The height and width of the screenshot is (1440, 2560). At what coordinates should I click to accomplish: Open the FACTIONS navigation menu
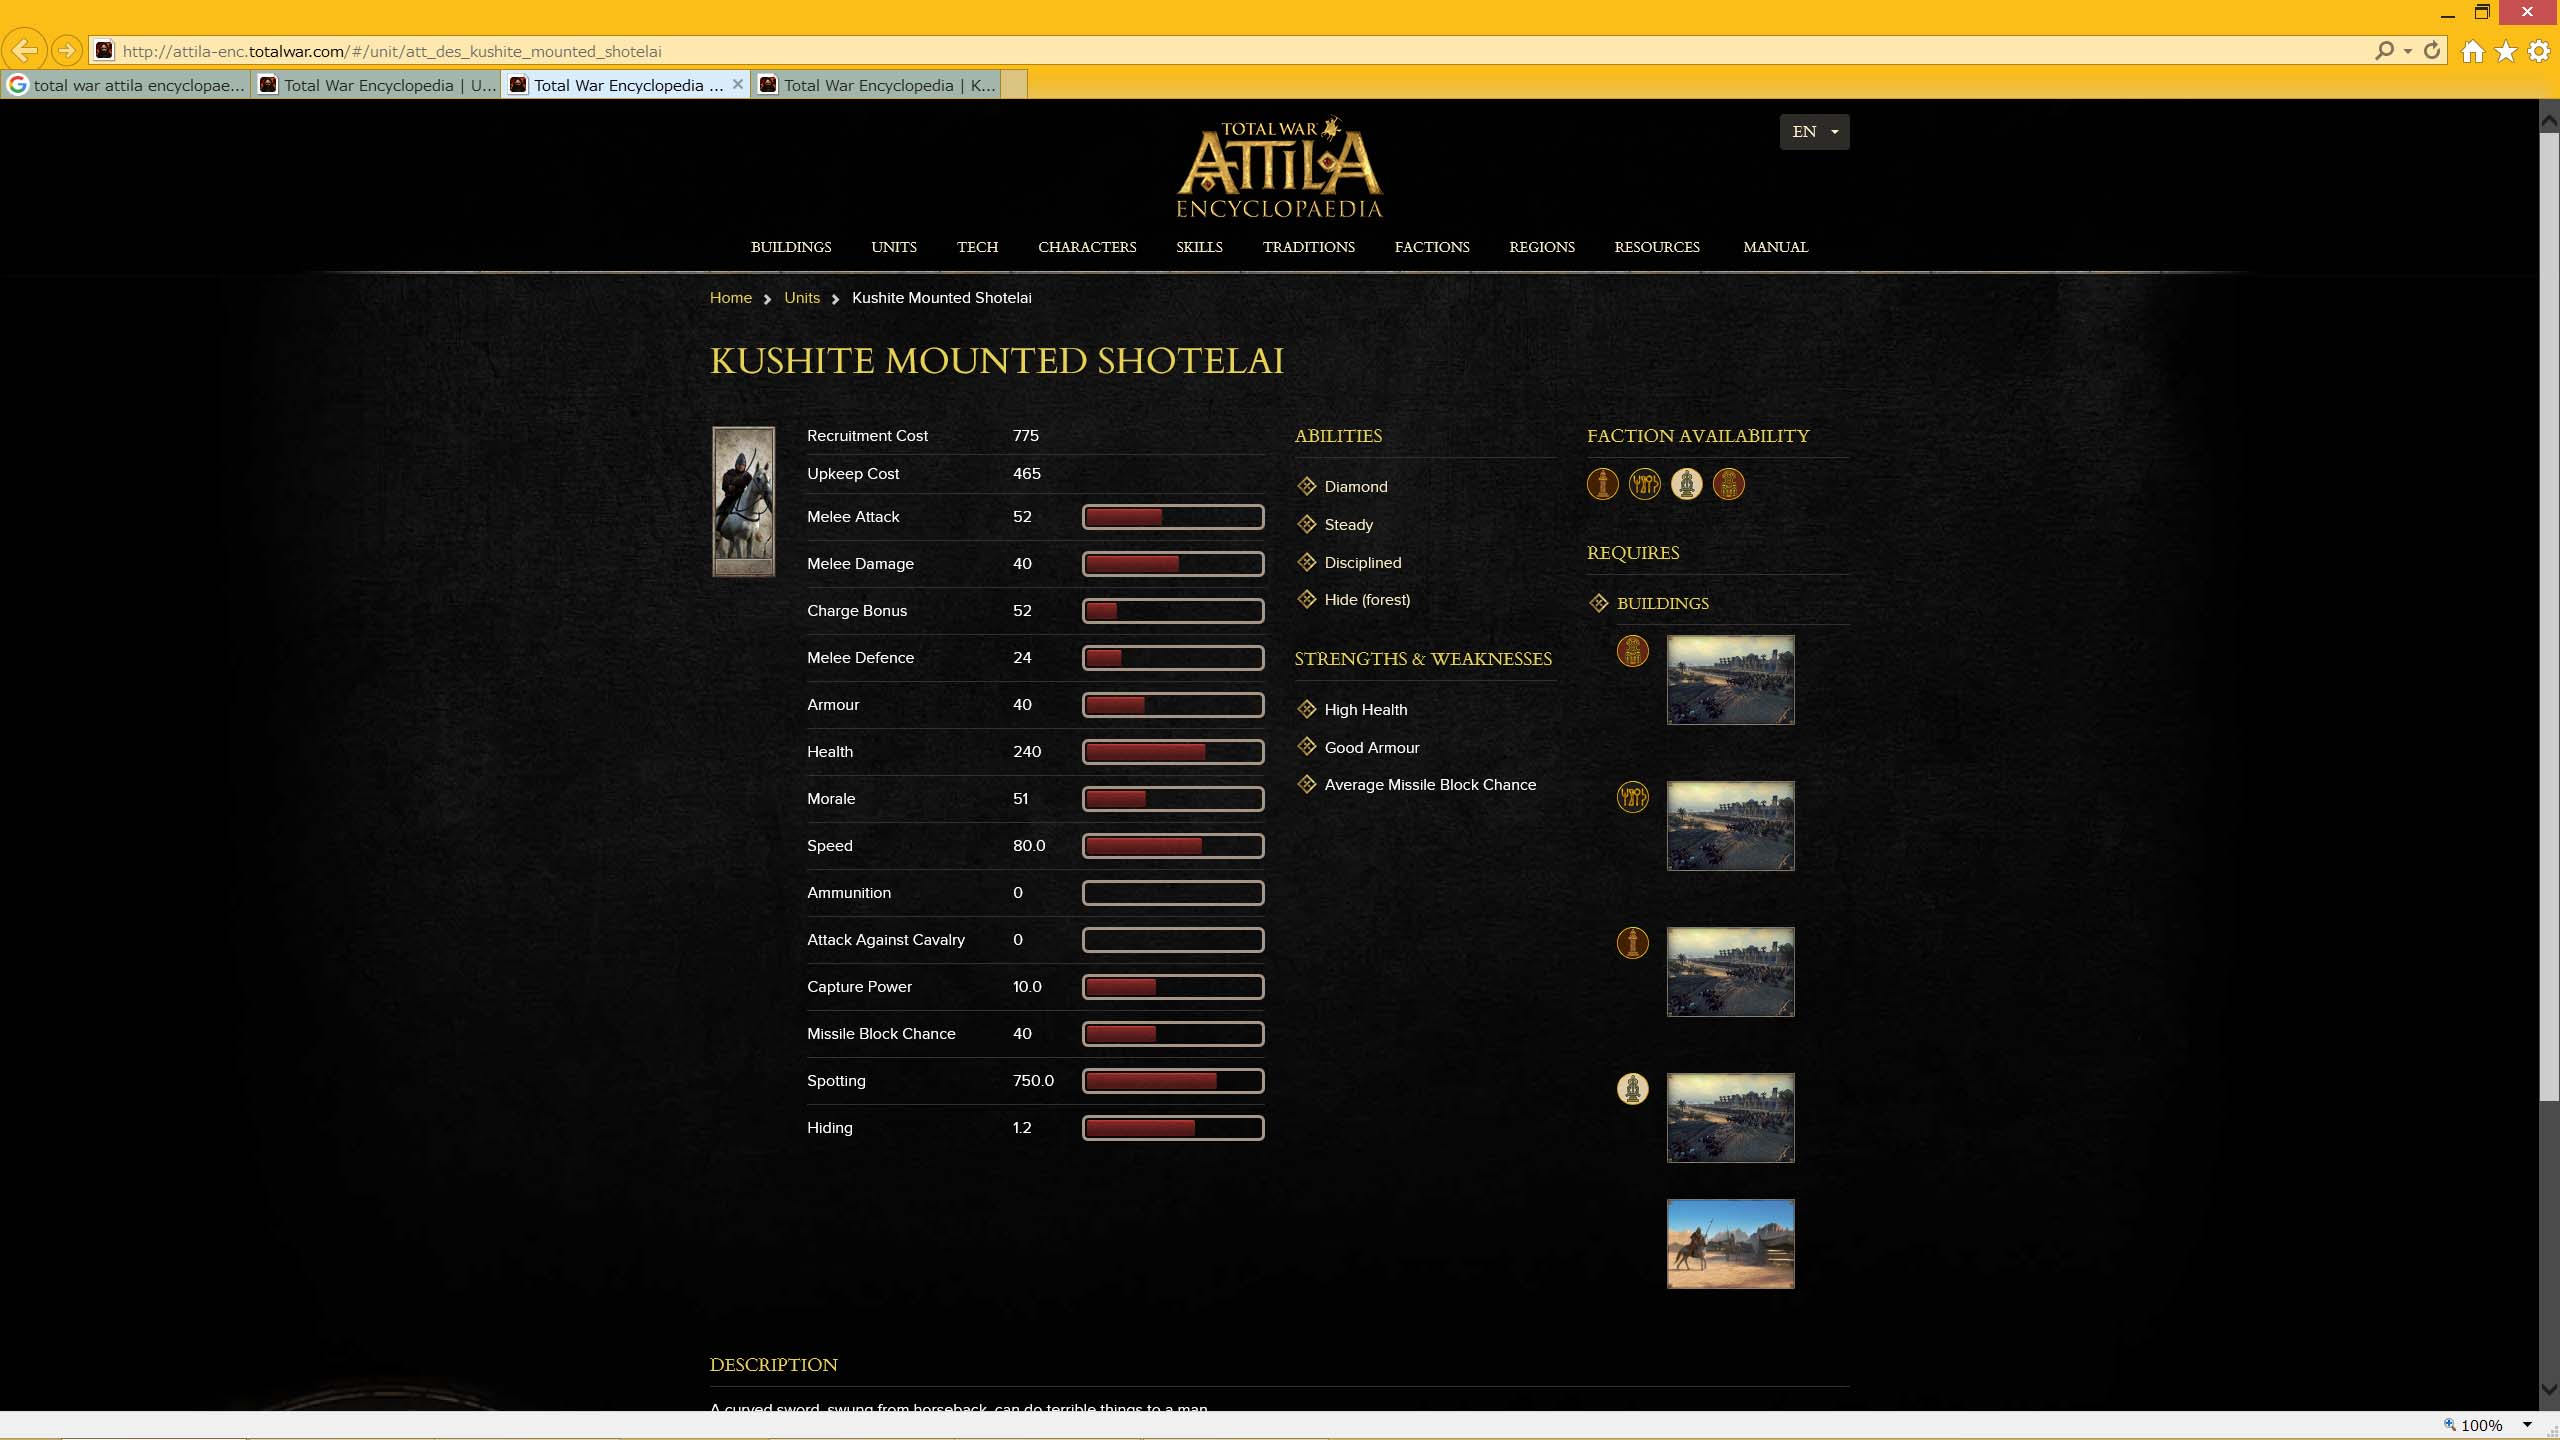click(1432, 247)
